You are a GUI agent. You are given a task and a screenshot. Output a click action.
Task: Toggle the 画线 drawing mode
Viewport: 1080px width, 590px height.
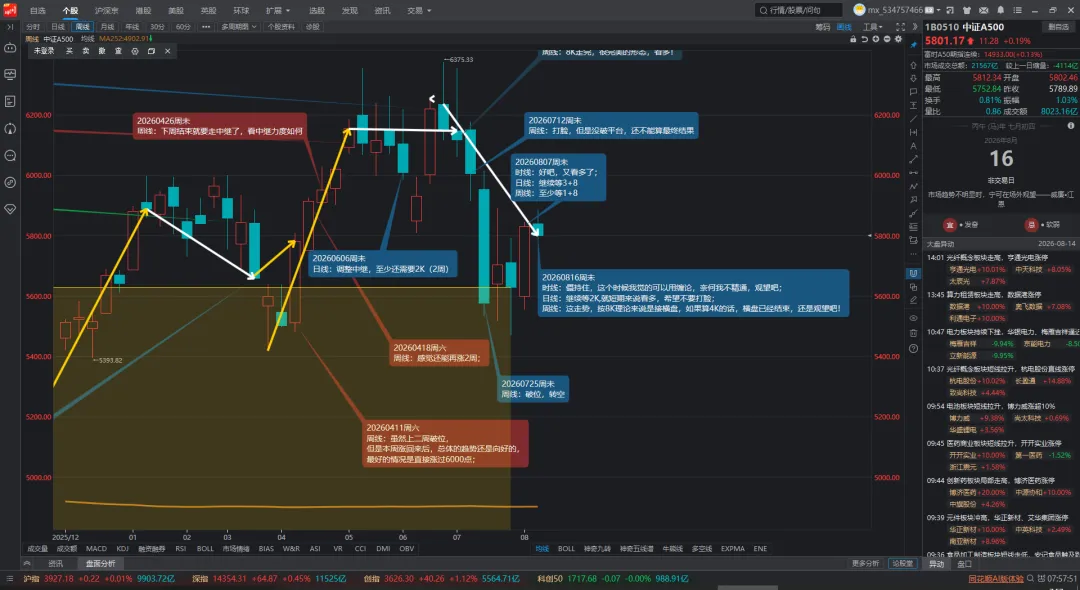tap(844, 27)
